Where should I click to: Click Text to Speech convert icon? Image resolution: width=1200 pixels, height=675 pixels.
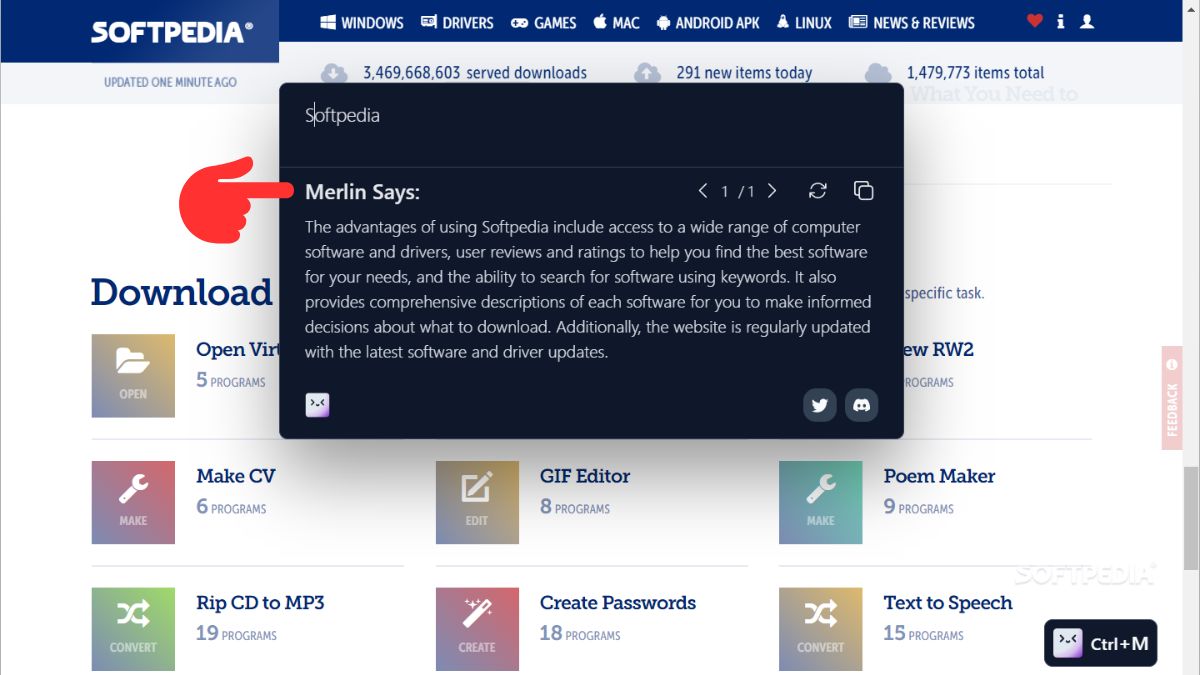click(820, 629)
